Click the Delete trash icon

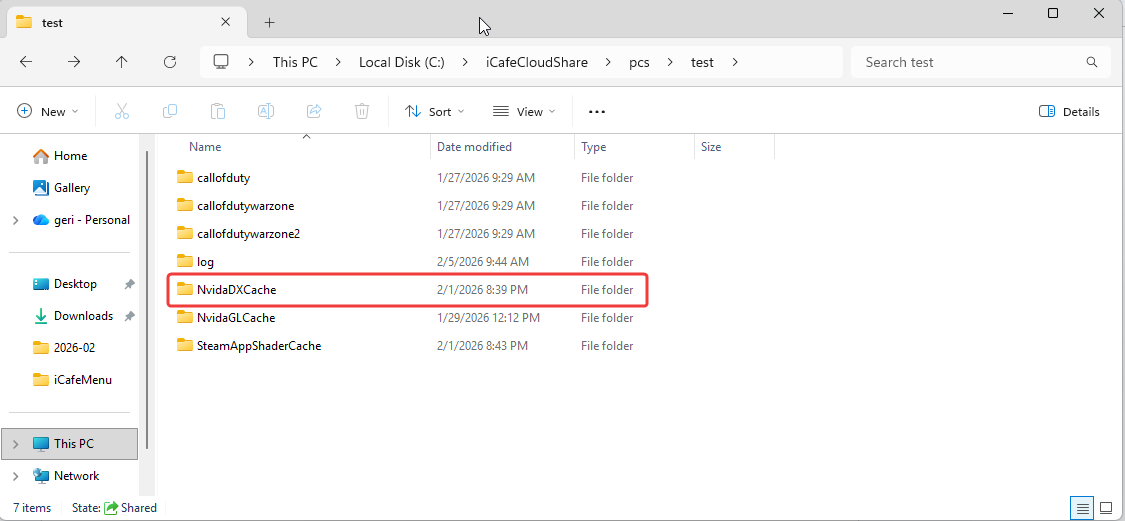362,112
